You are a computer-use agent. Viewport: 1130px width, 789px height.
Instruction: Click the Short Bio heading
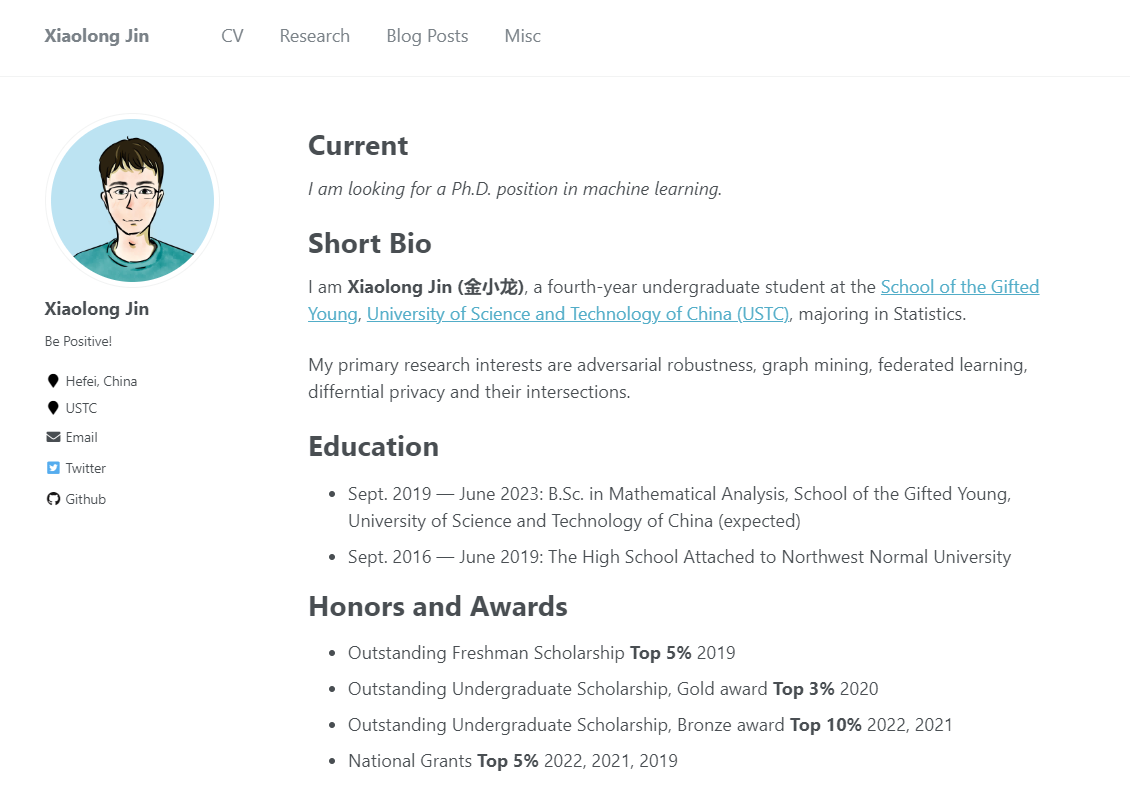(370, 244)
